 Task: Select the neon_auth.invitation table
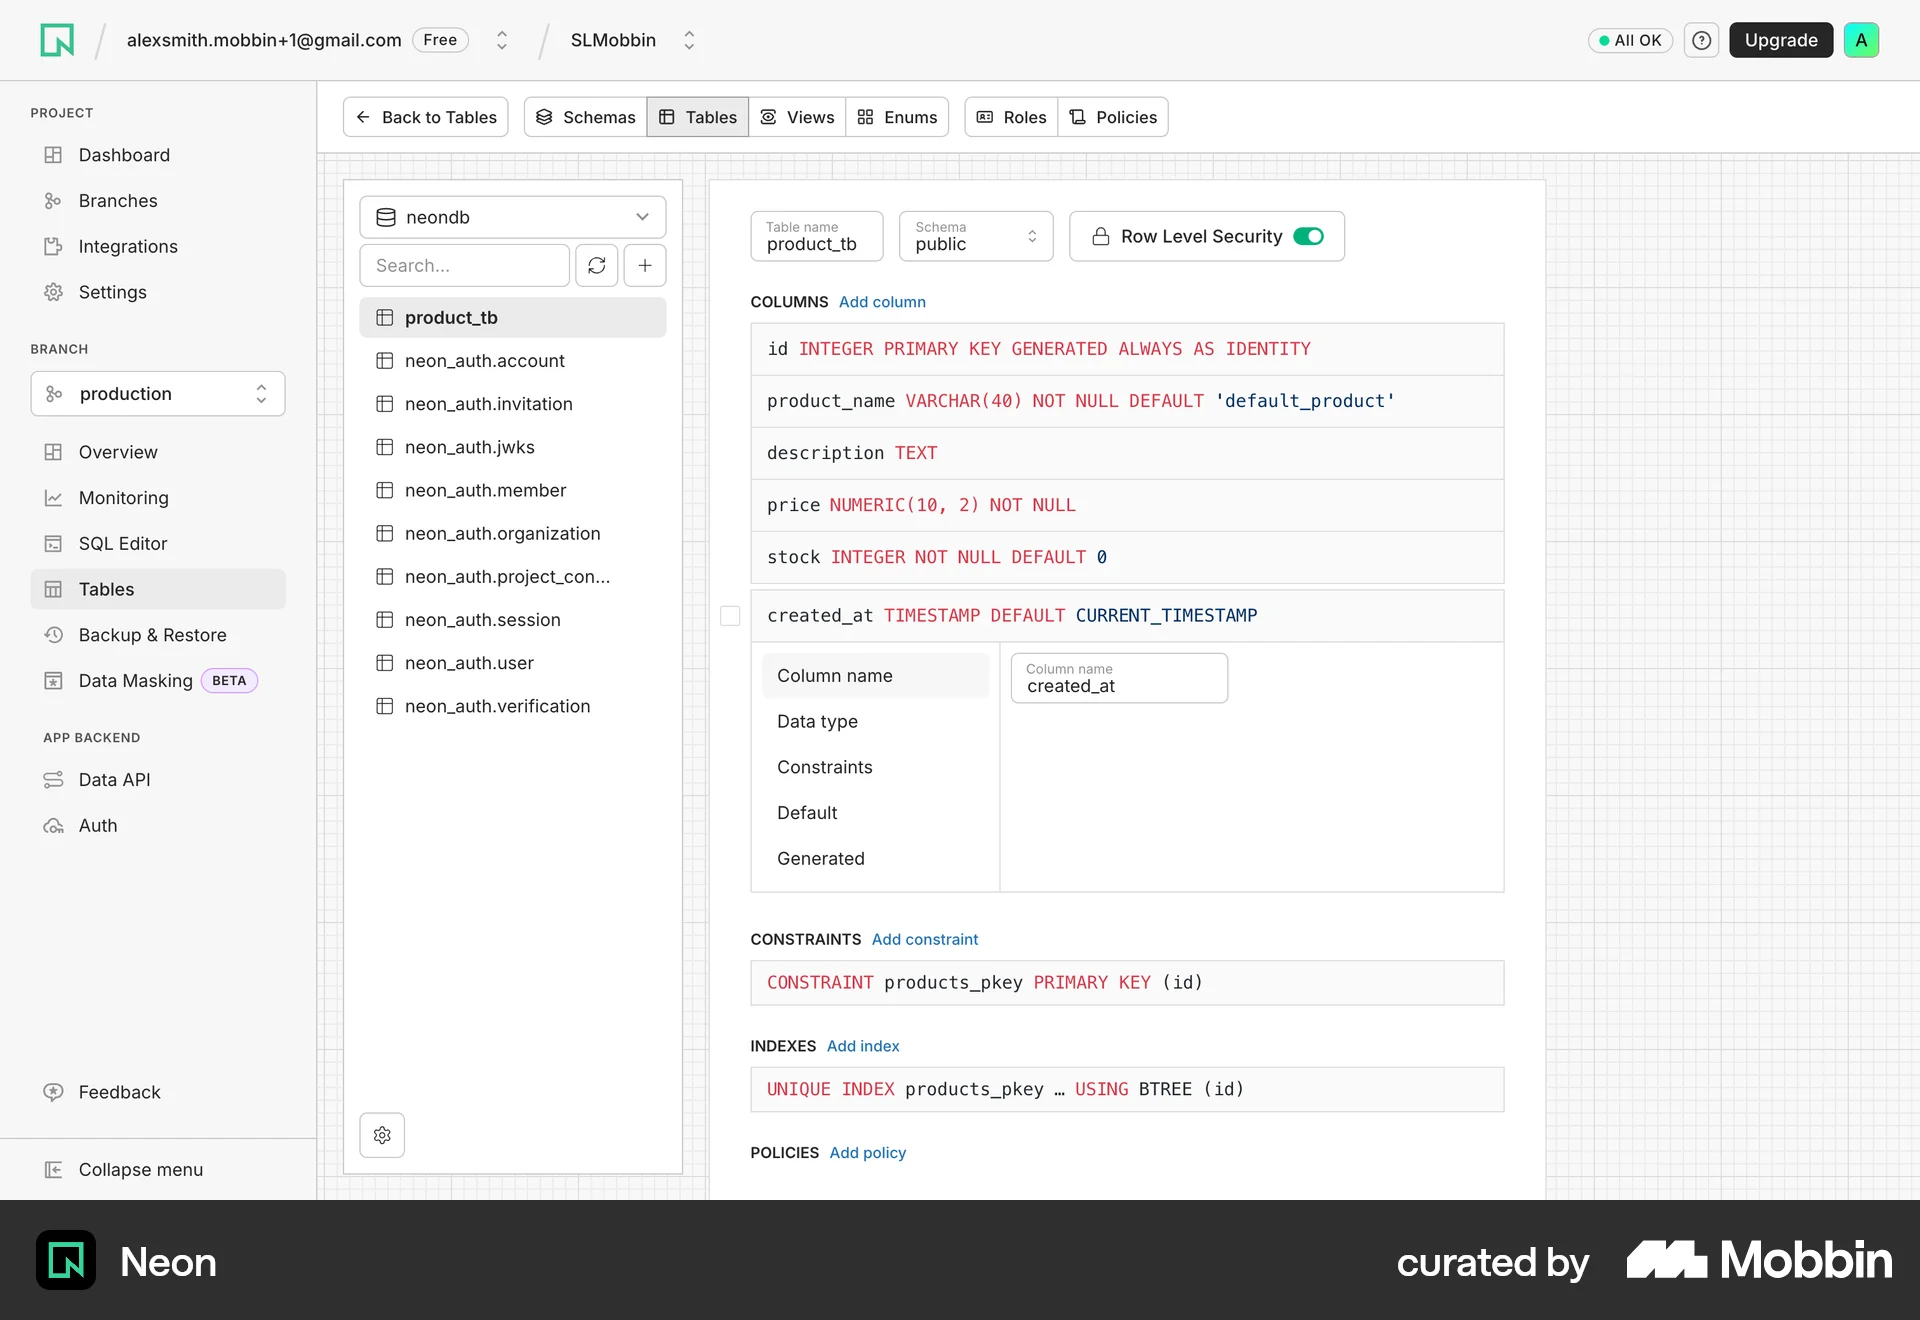pyautogui.click(x=513, y=404)
